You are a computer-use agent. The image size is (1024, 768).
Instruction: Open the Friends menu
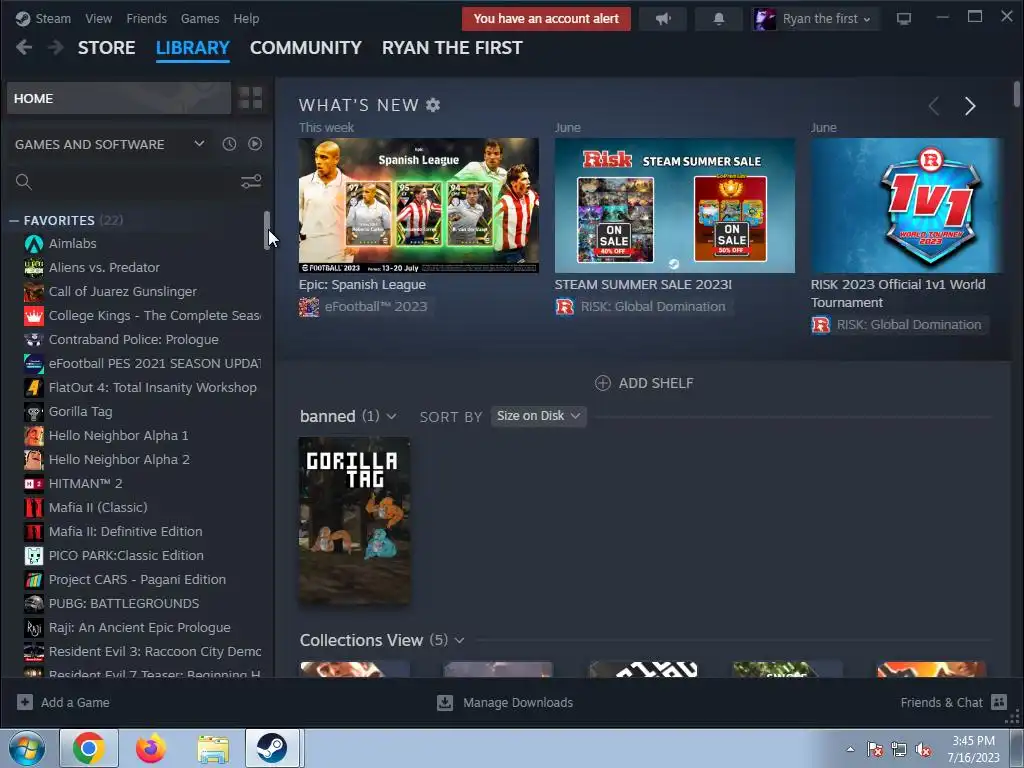[146, 18]
